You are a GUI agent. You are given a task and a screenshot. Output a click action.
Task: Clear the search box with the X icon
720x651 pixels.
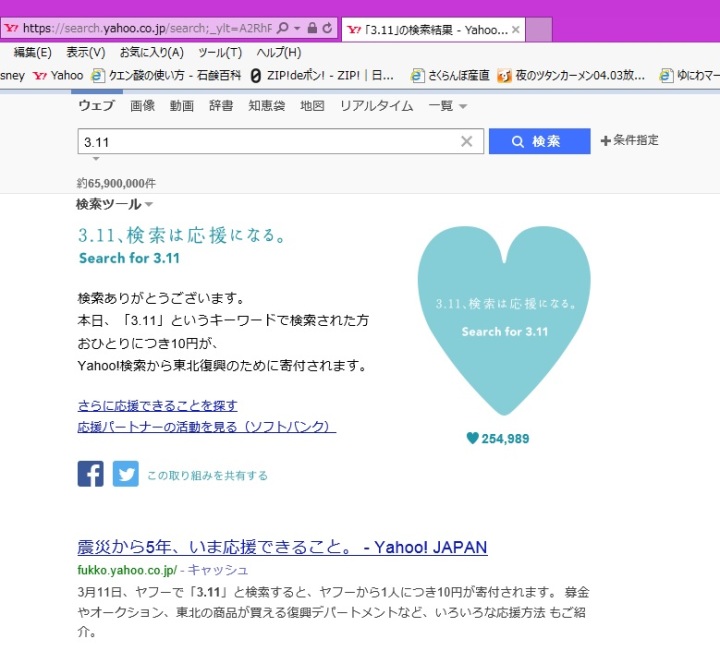coord(466,142)
